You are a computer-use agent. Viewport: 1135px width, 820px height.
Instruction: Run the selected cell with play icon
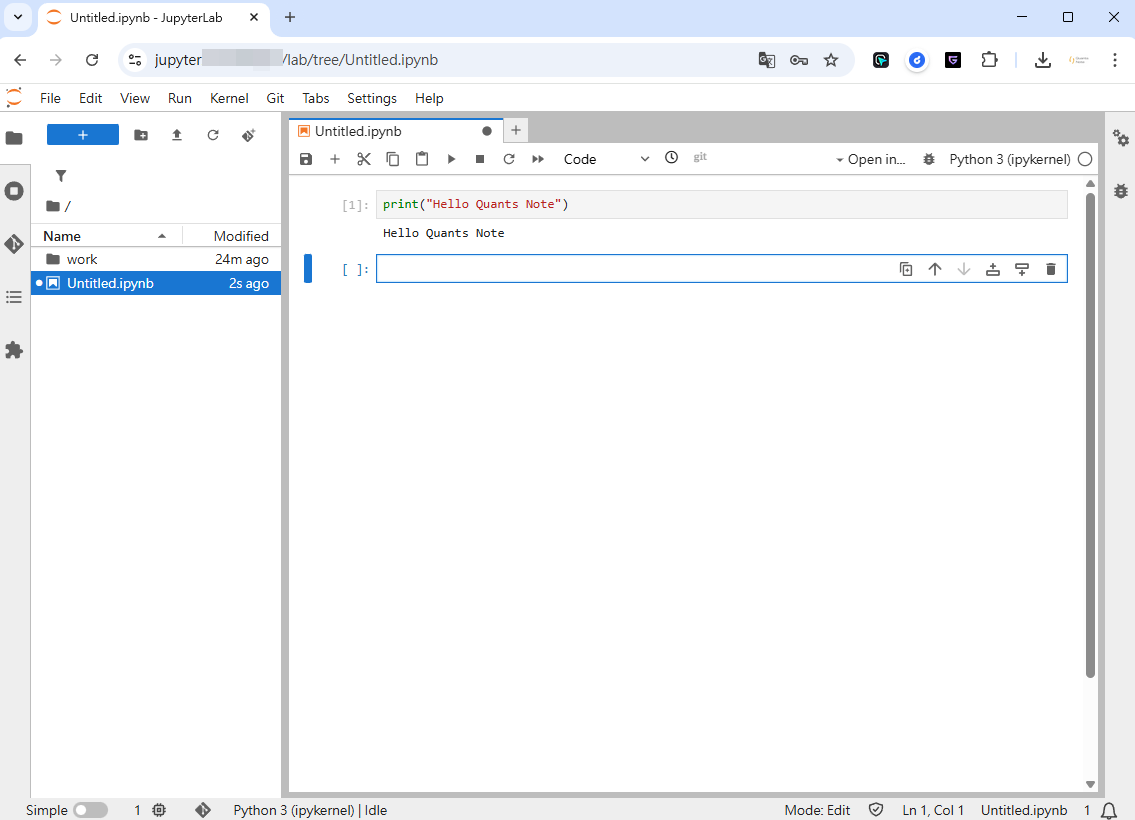451,159
